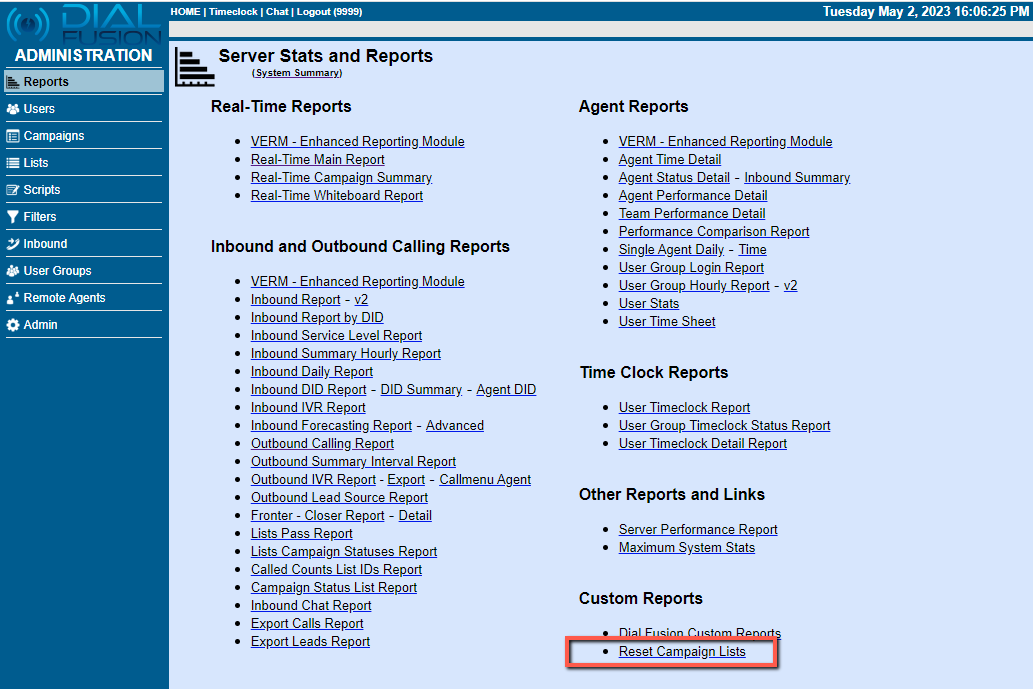The height and width of the screenshot is (689, 1033).
Task: Click the Remote Agents icon in sidebar
Action: click(x=13, y=298)
